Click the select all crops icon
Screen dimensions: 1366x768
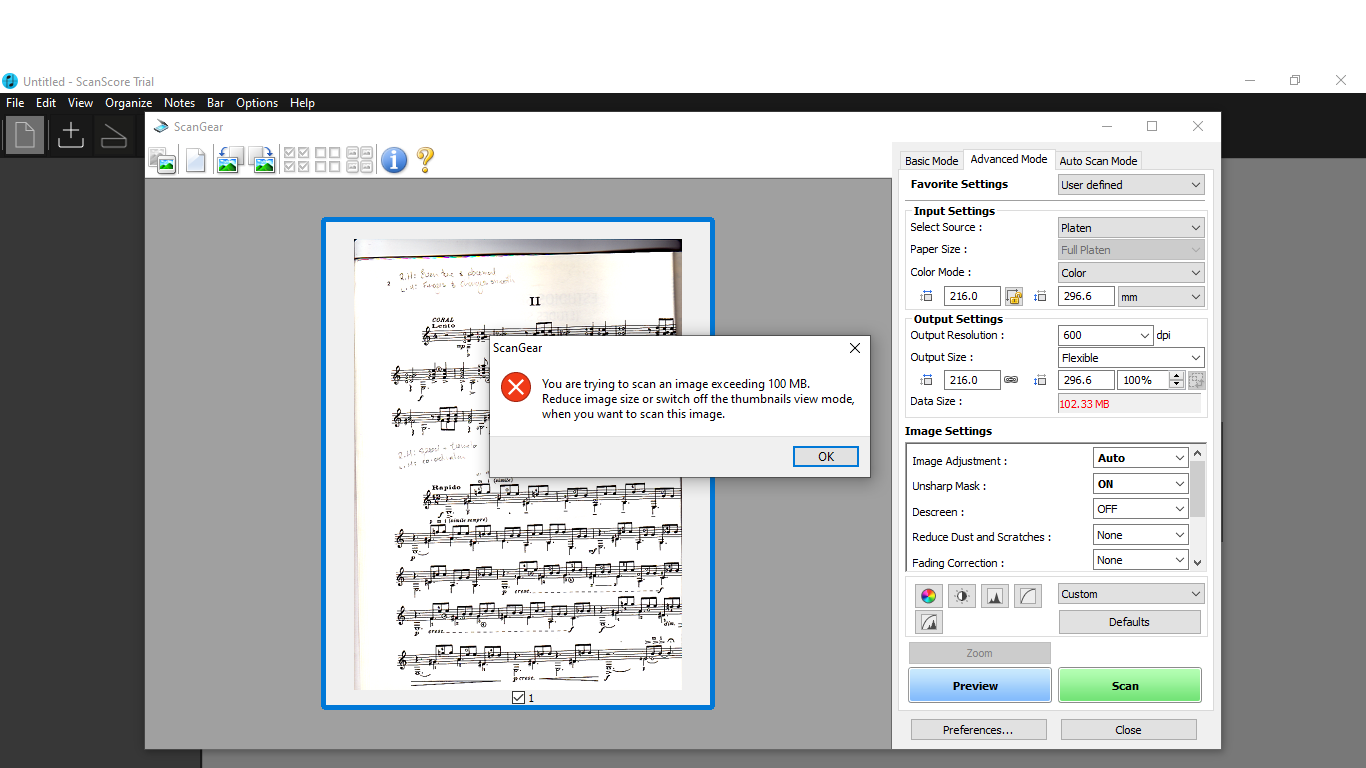pos(360,160)
